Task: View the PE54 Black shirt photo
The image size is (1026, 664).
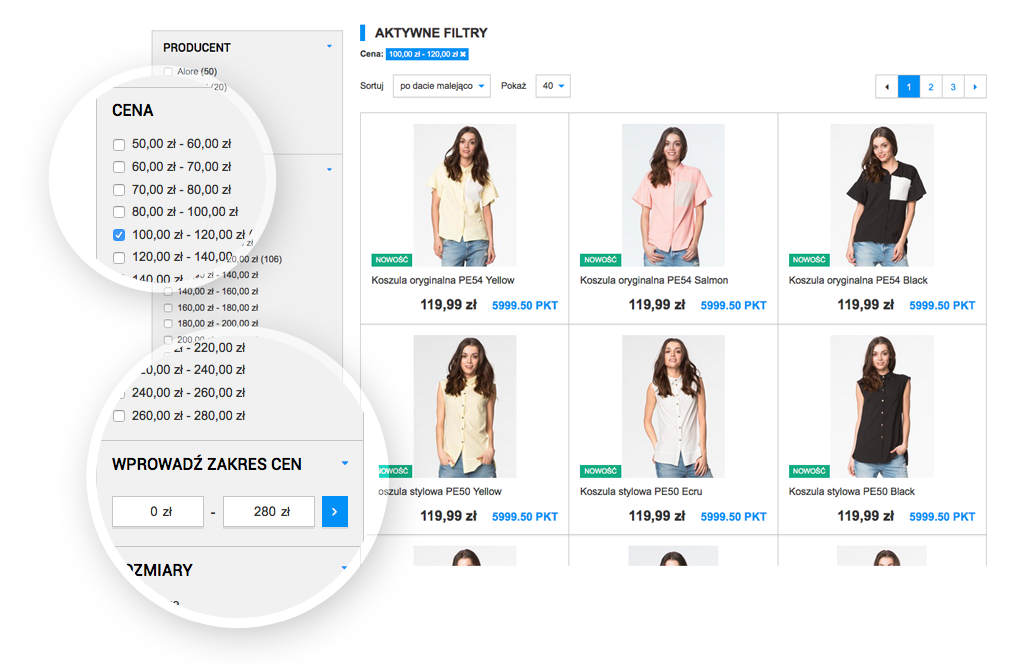Action: 882,195
